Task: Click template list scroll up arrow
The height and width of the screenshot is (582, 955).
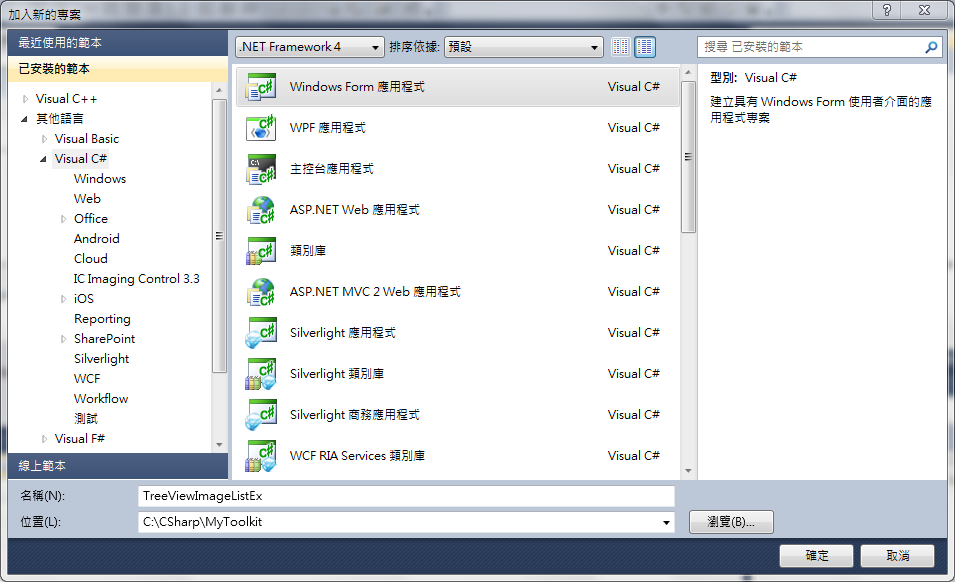Action: coord(688,72)
